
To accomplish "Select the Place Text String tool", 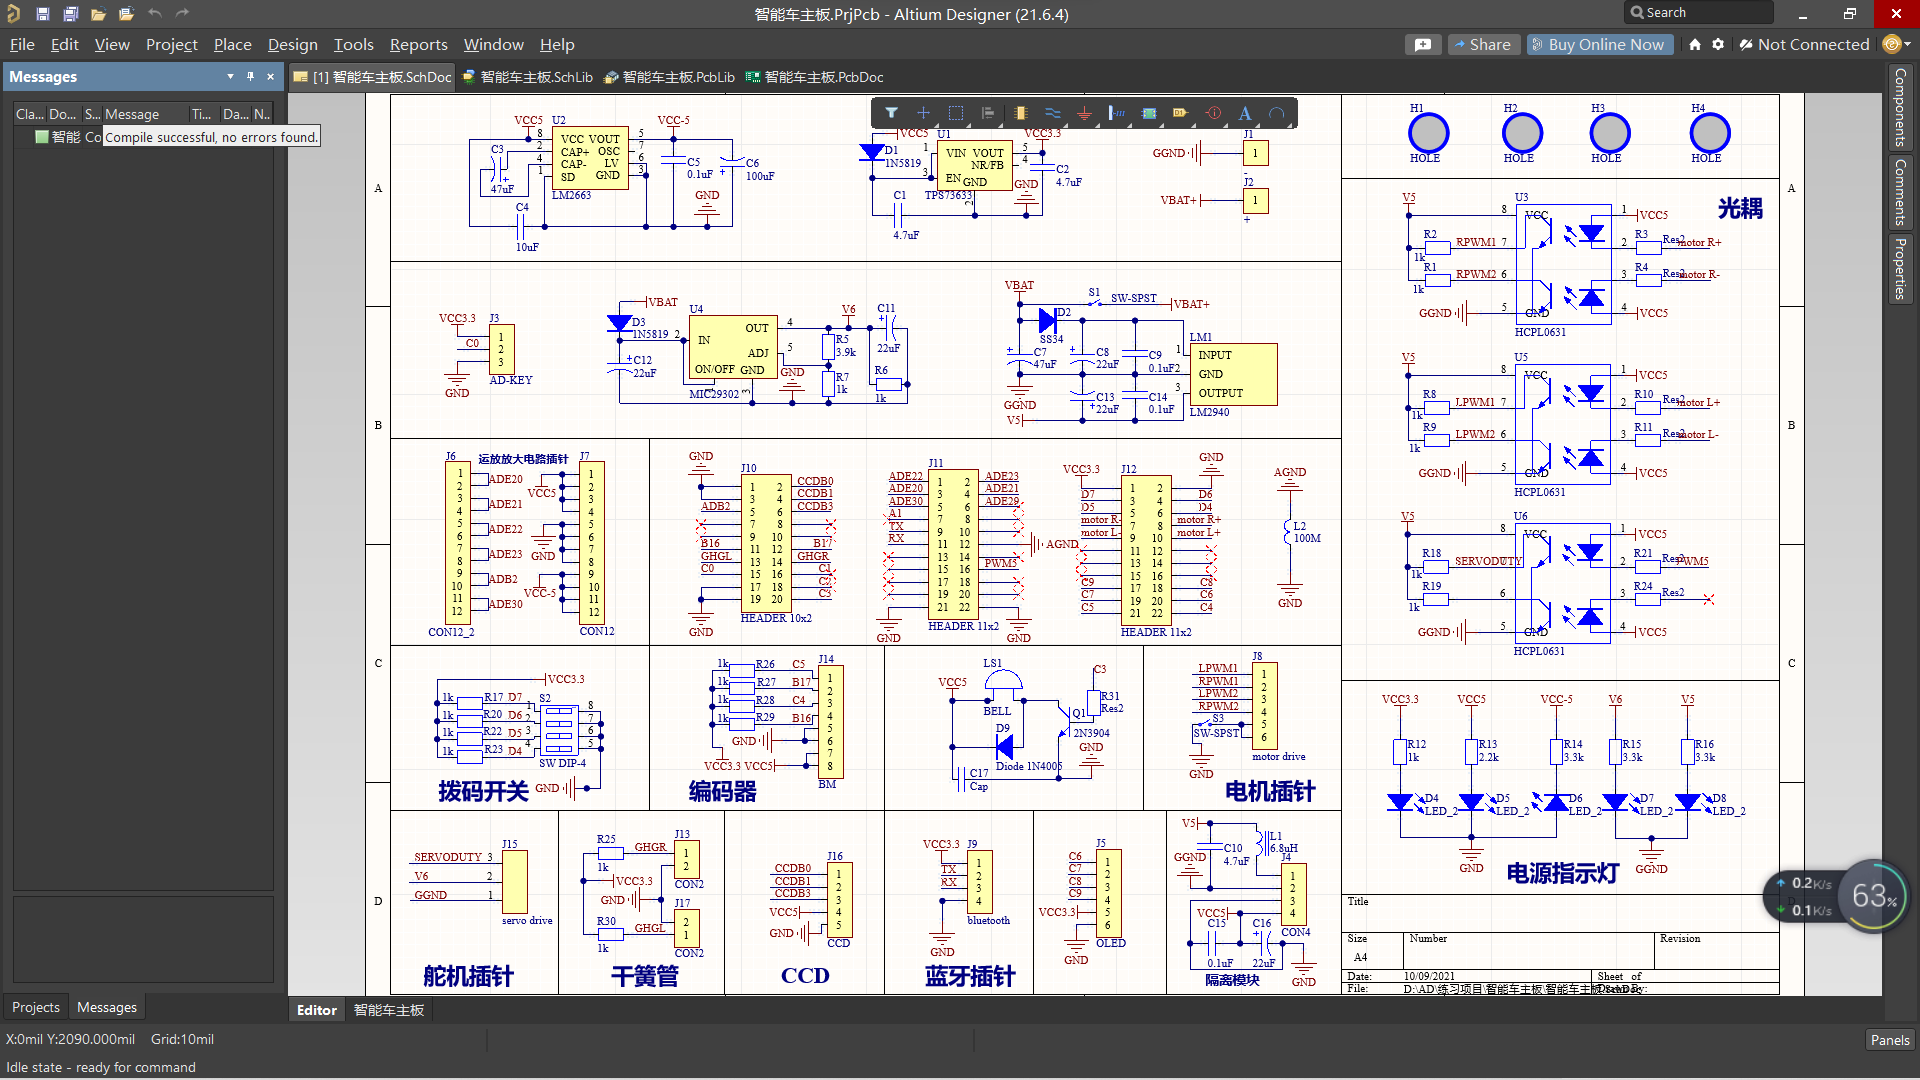I will point(1245,113).
